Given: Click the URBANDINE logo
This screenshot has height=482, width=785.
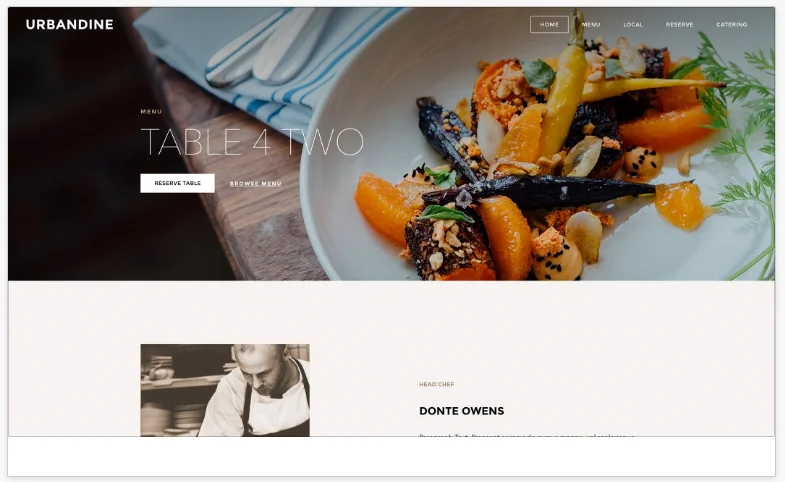Looking at the screenshot, I should [70, 25].
